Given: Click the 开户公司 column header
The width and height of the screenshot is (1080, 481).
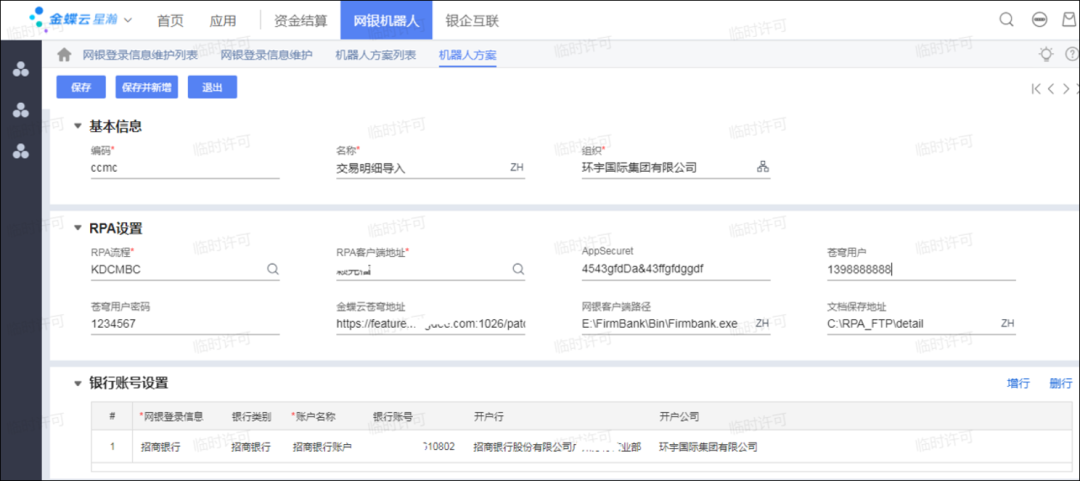Looking at the screenshot, I should [679, 417].
